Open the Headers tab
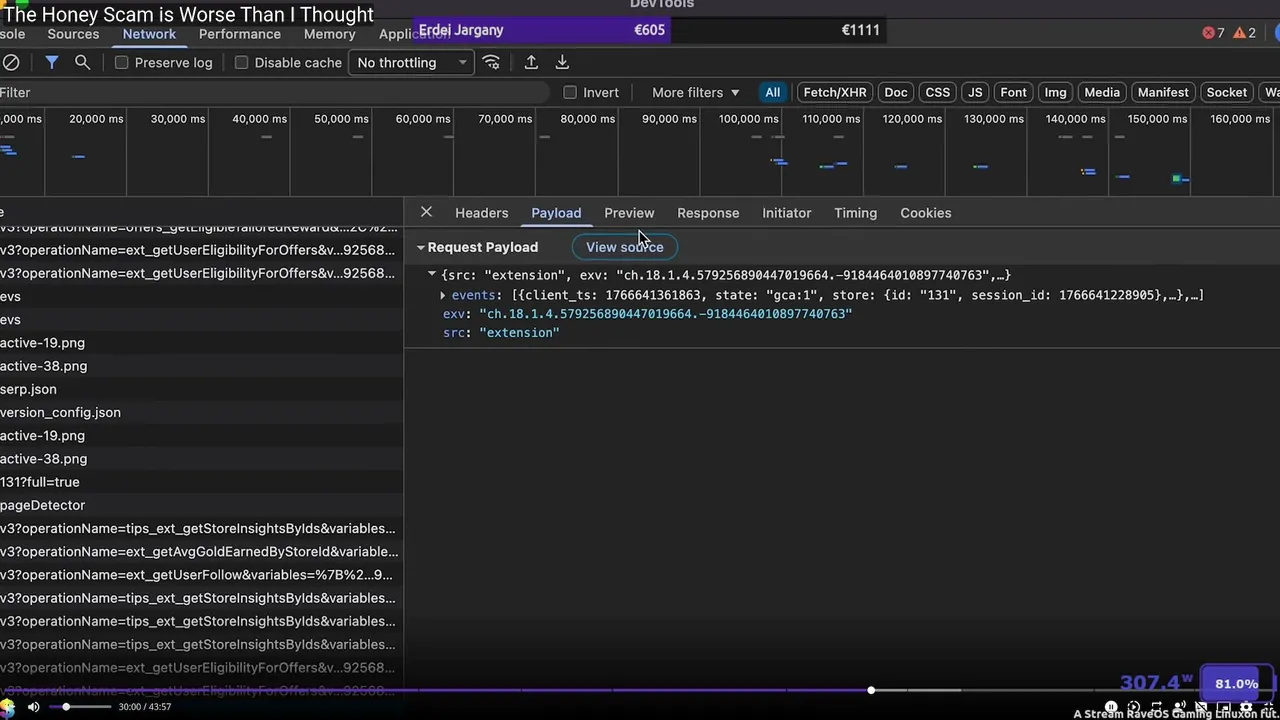This screenshot has width=1280, height=720. point(481,212)
